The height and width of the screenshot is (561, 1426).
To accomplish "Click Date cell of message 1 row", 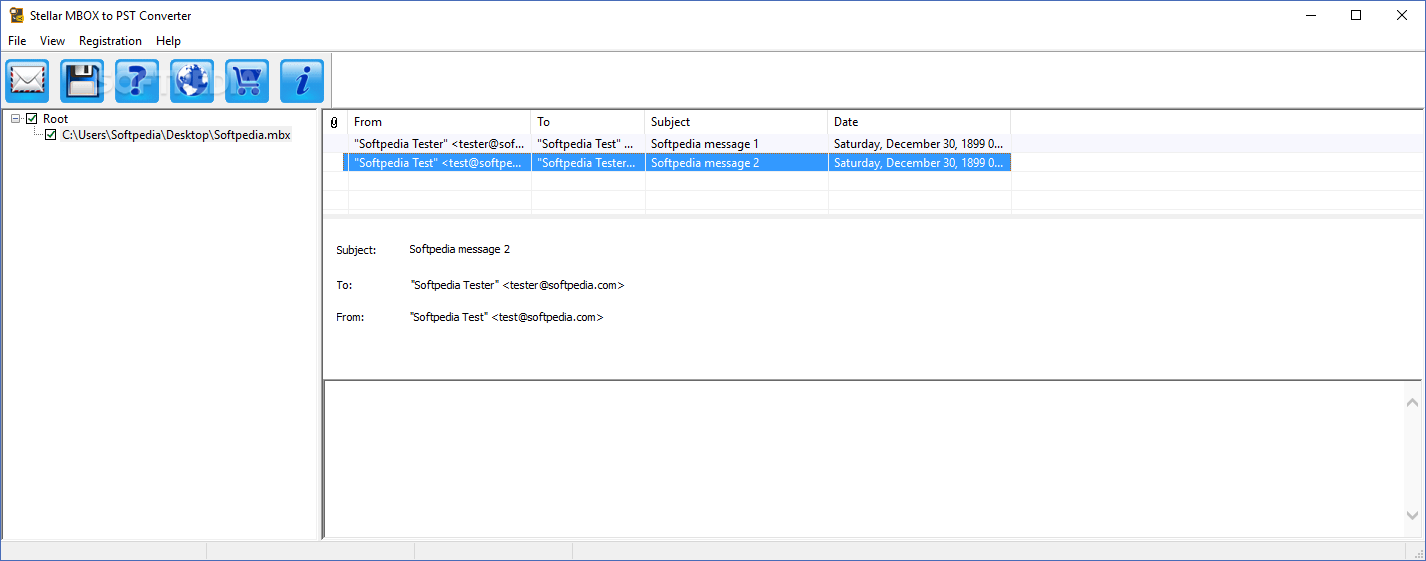I will click(x=919, y=144).
